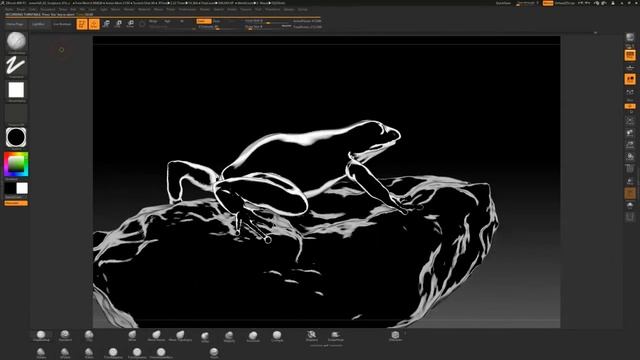Viewport: 640px width, 360px height.
Task: Open the Tool menu in the menu bar
Action: [258, 9]
